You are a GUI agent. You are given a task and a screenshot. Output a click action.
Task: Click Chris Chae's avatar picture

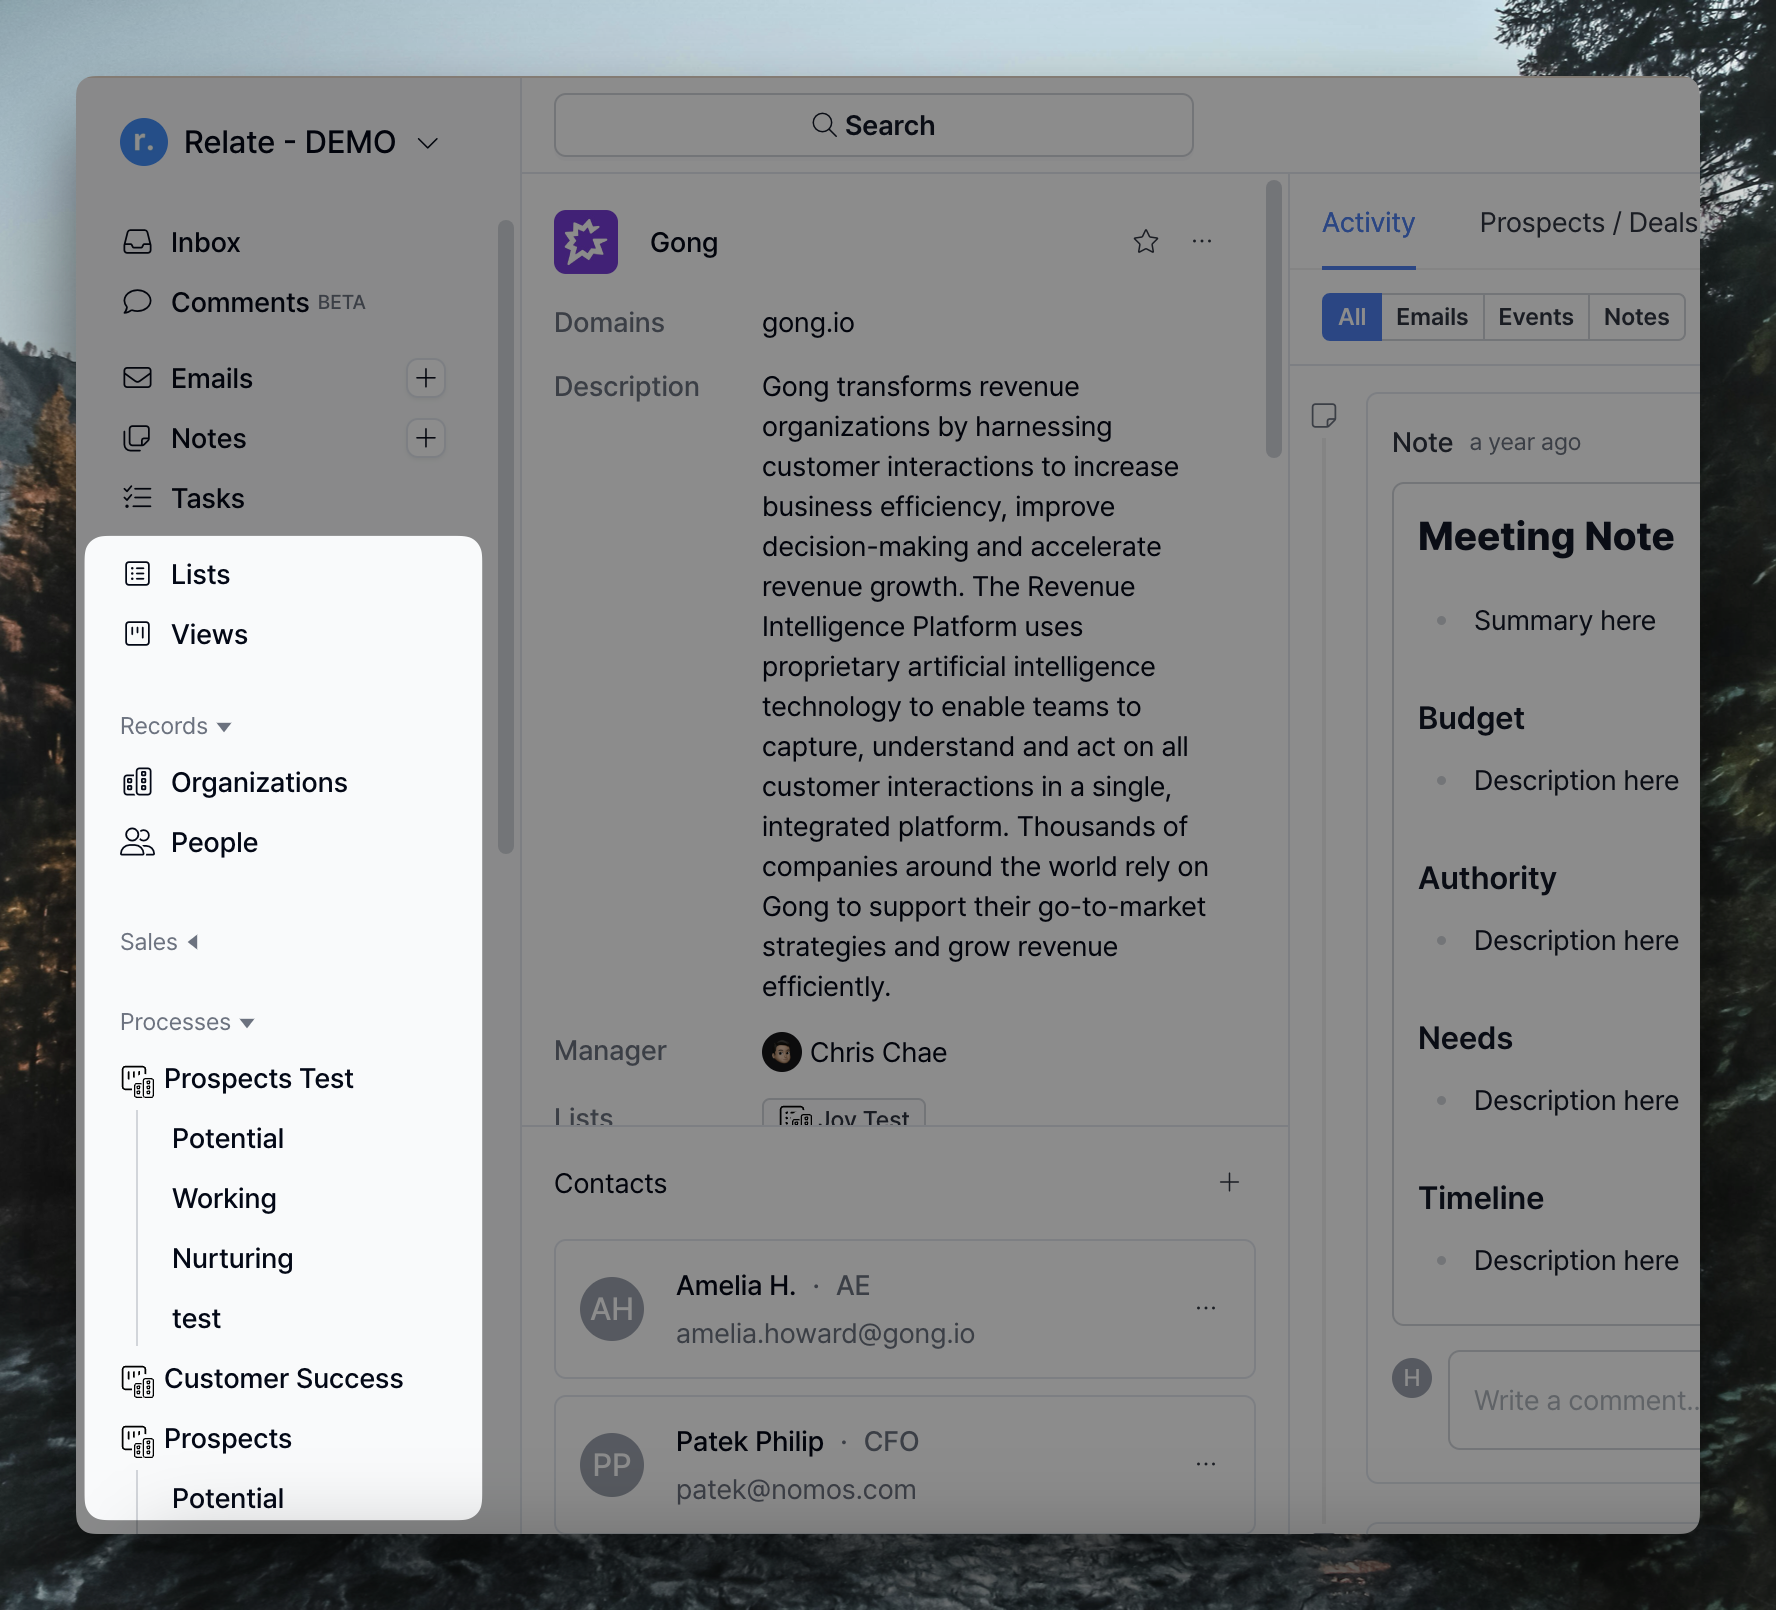pyautogui.click(x=782, y=1052)
